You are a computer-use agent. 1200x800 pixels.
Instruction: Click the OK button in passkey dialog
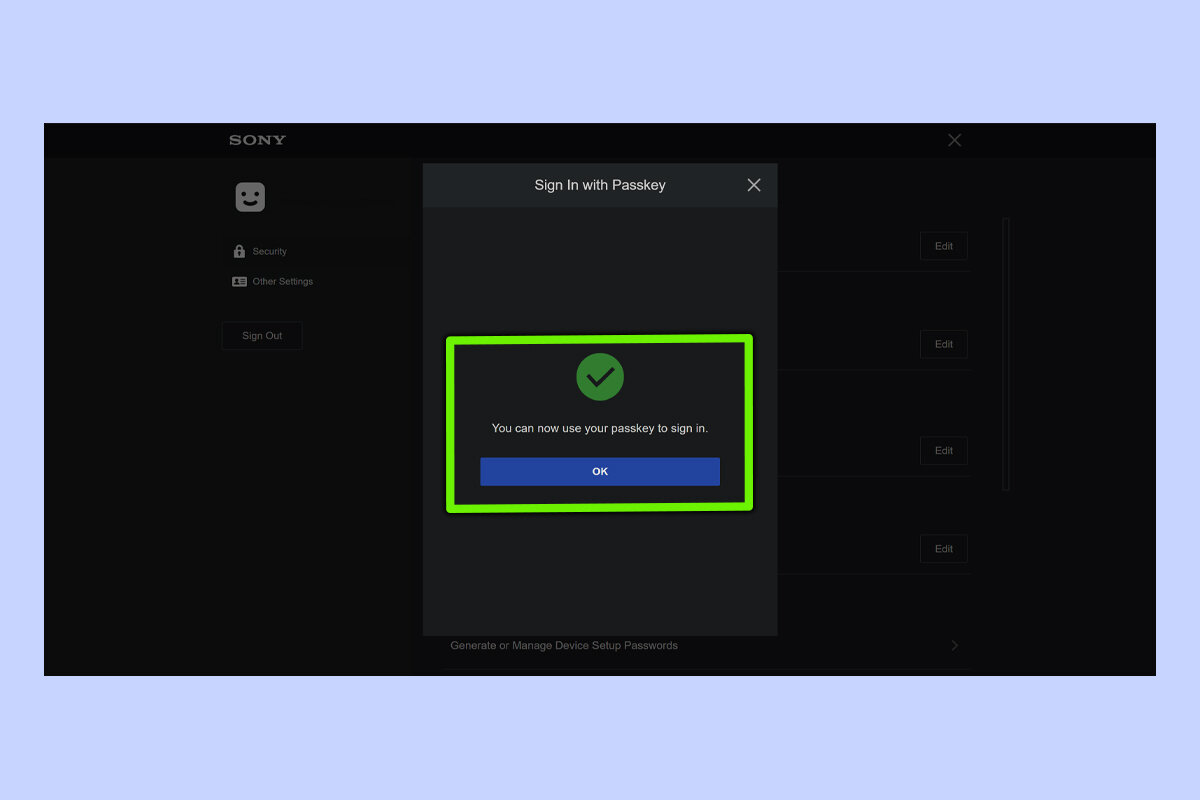tap(600, 472)
